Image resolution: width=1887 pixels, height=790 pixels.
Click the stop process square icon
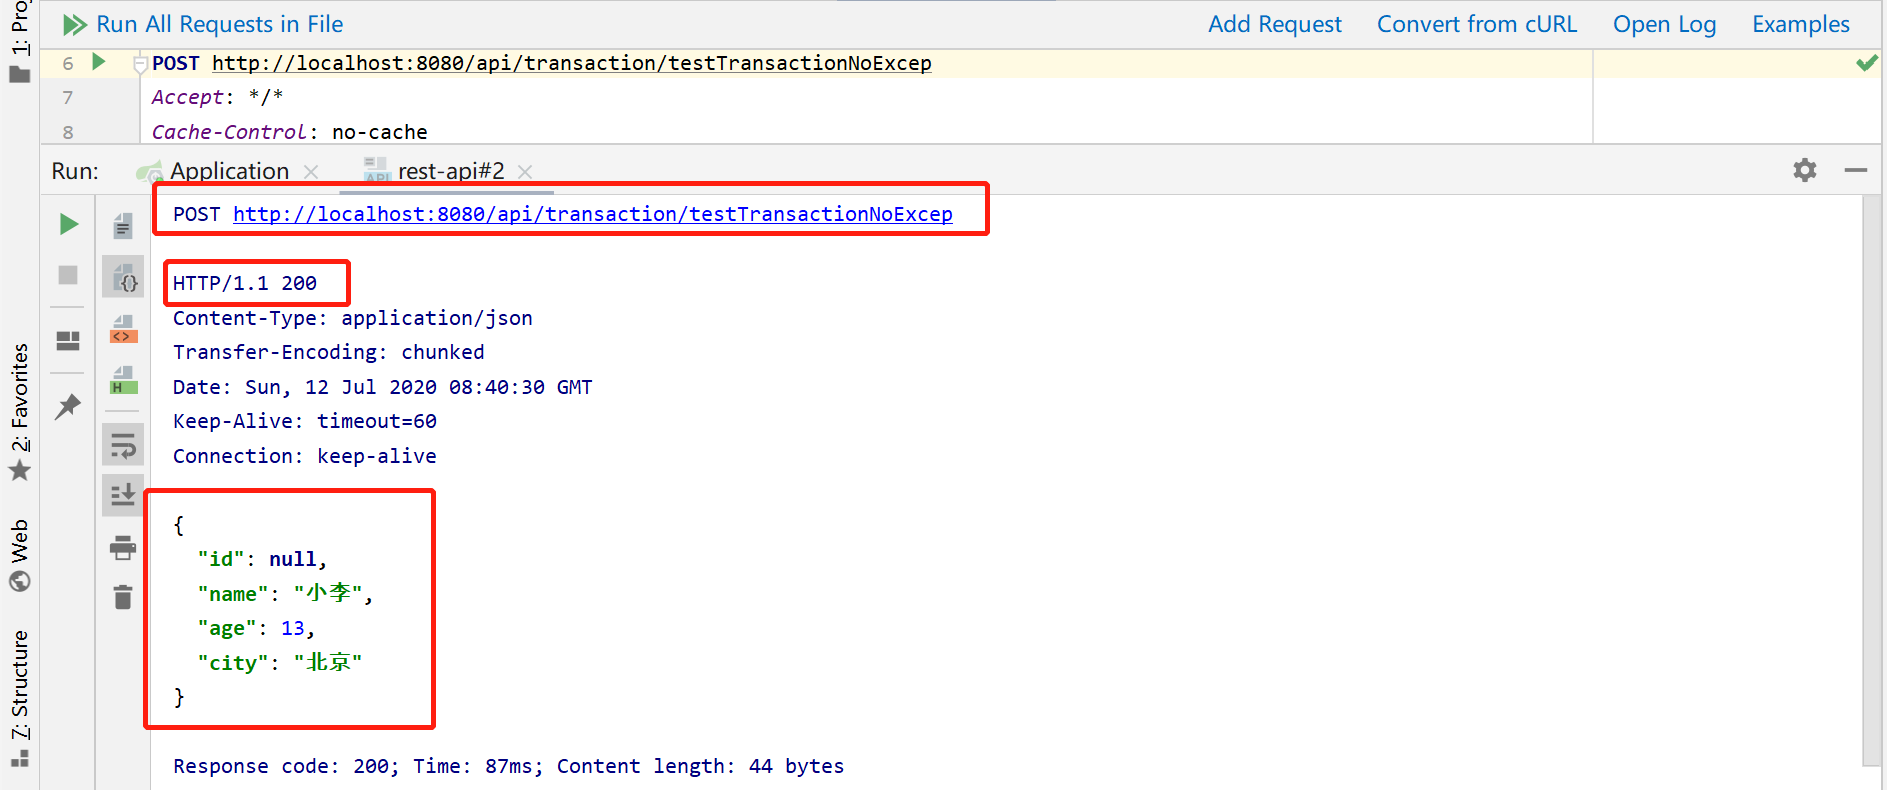click(x=68, y=274)
